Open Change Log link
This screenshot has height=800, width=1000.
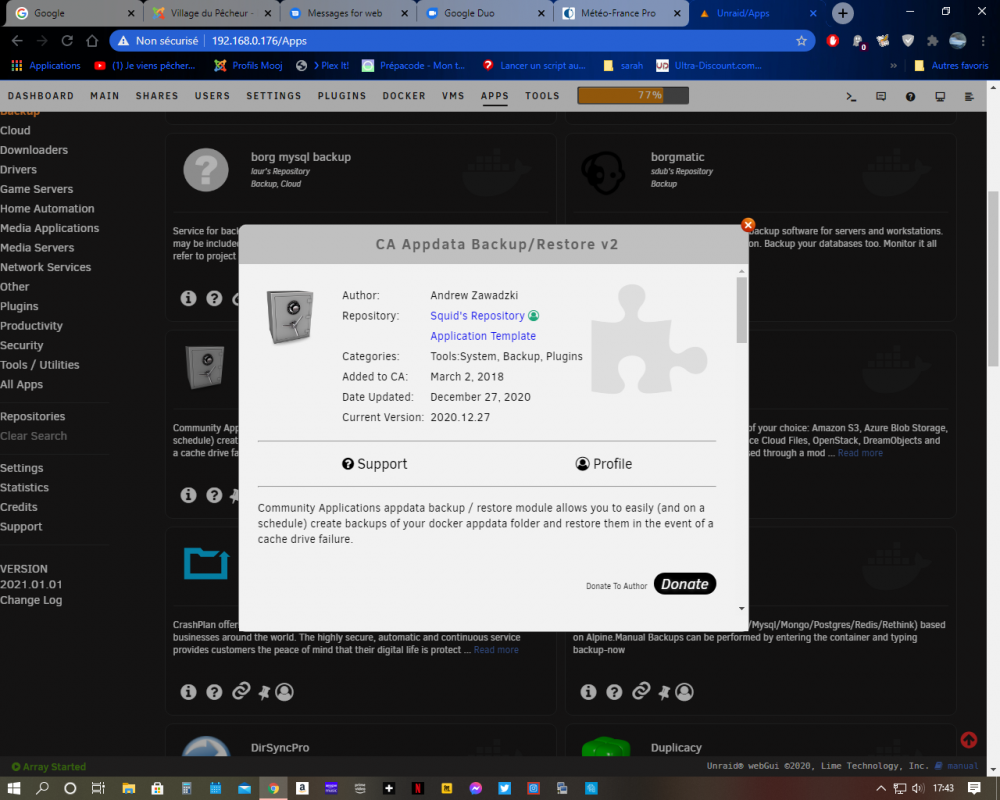pos(31,600)
